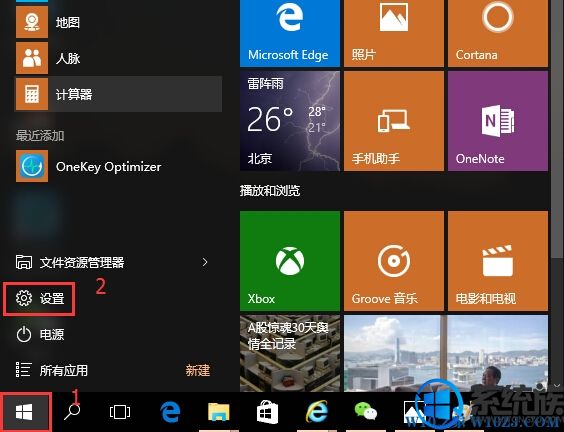Expand the File Explorer jump list arrow

coord(205,262)
